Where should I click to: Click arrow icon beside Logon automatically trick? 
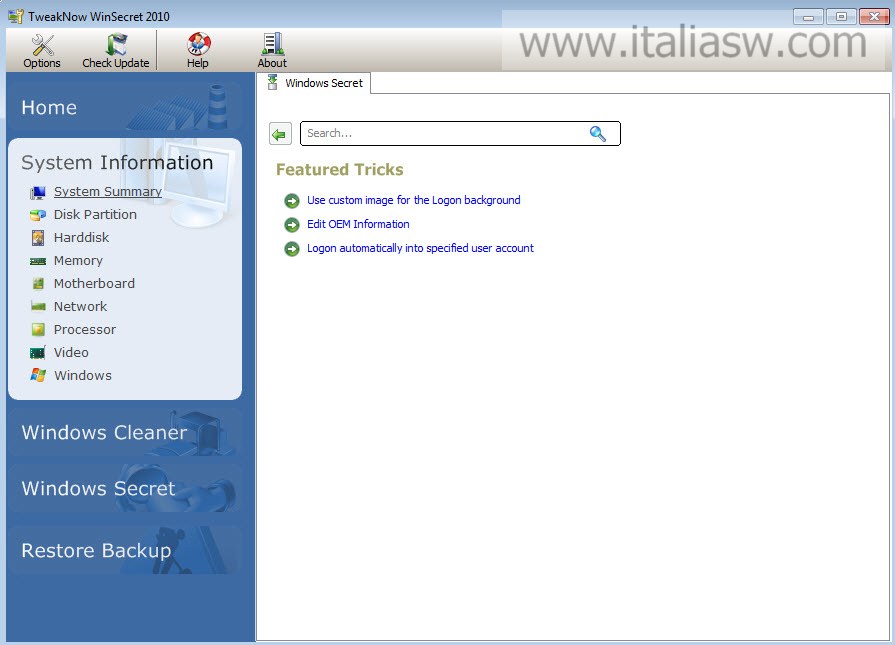(292, 249)
